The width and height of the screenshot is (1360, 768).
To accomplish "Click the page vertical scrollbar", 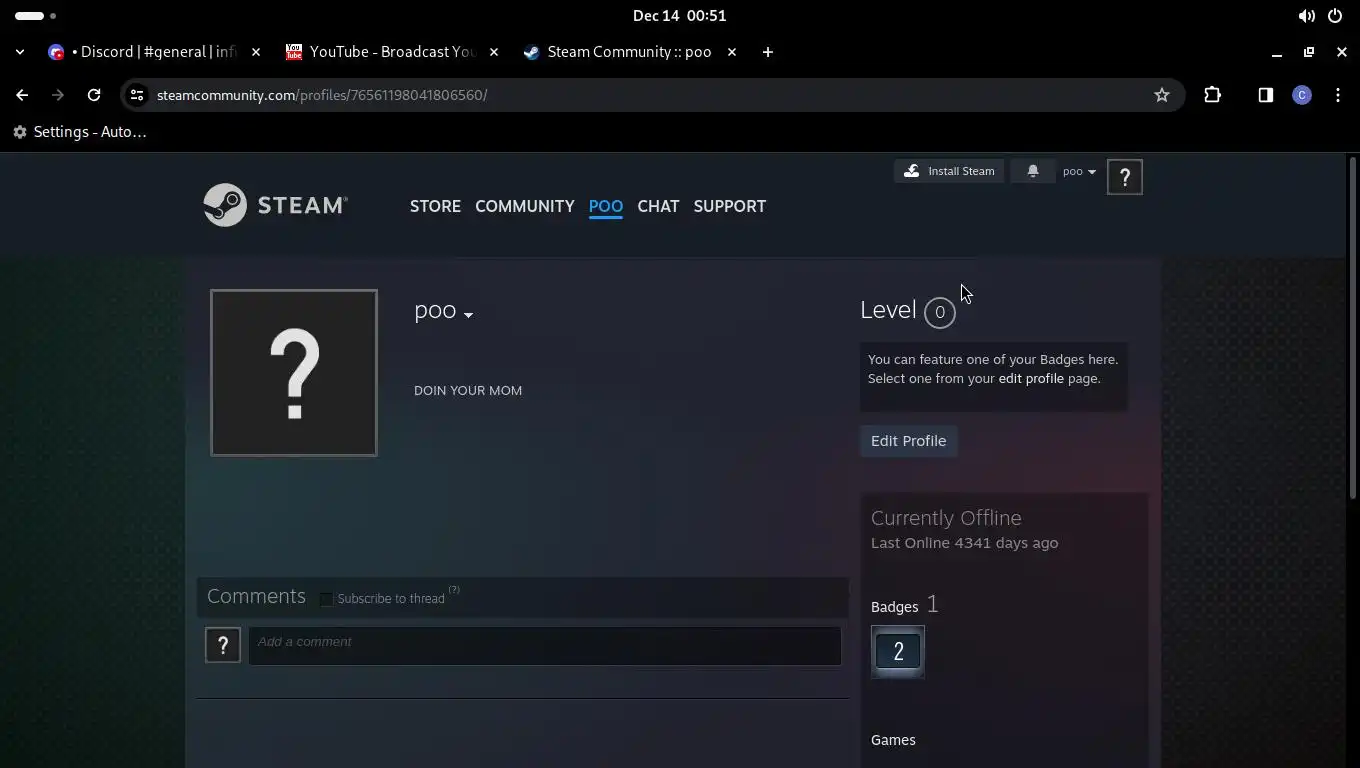I will [x=1353, y=330].
